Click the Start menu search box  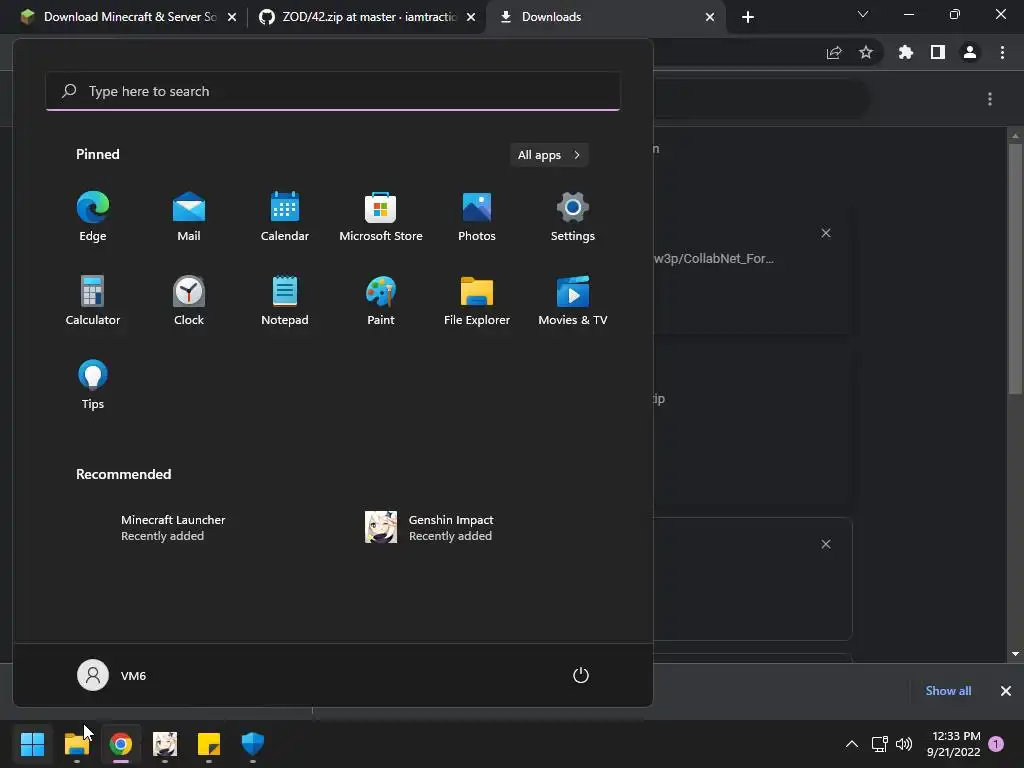point(333,91)
